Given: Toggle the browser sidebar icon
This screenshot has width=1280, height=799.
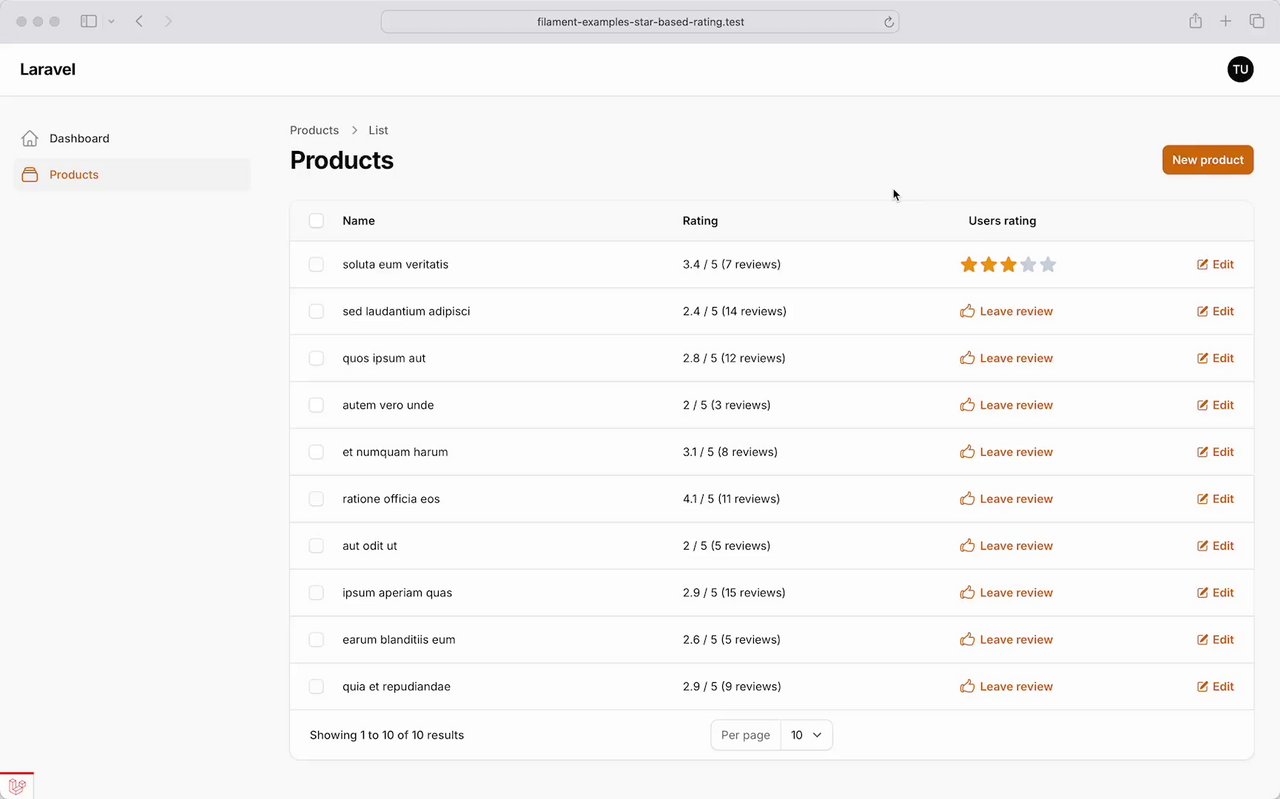Looking at the screenshot, I should point(89,21).
